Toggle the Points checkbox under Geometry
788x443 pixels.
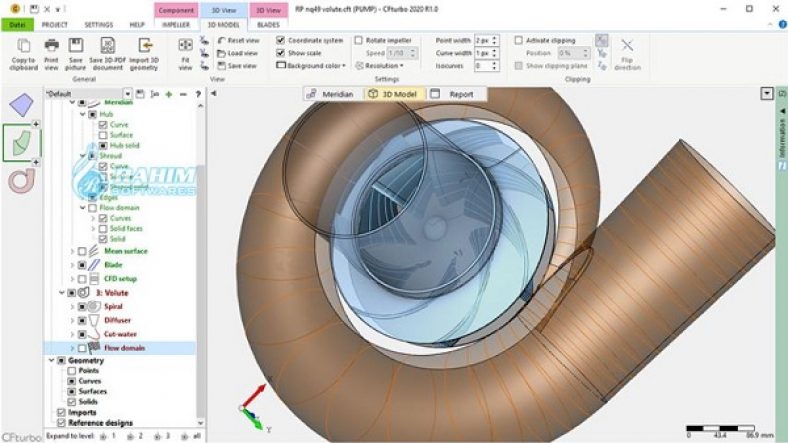click(x=71, y=371)
